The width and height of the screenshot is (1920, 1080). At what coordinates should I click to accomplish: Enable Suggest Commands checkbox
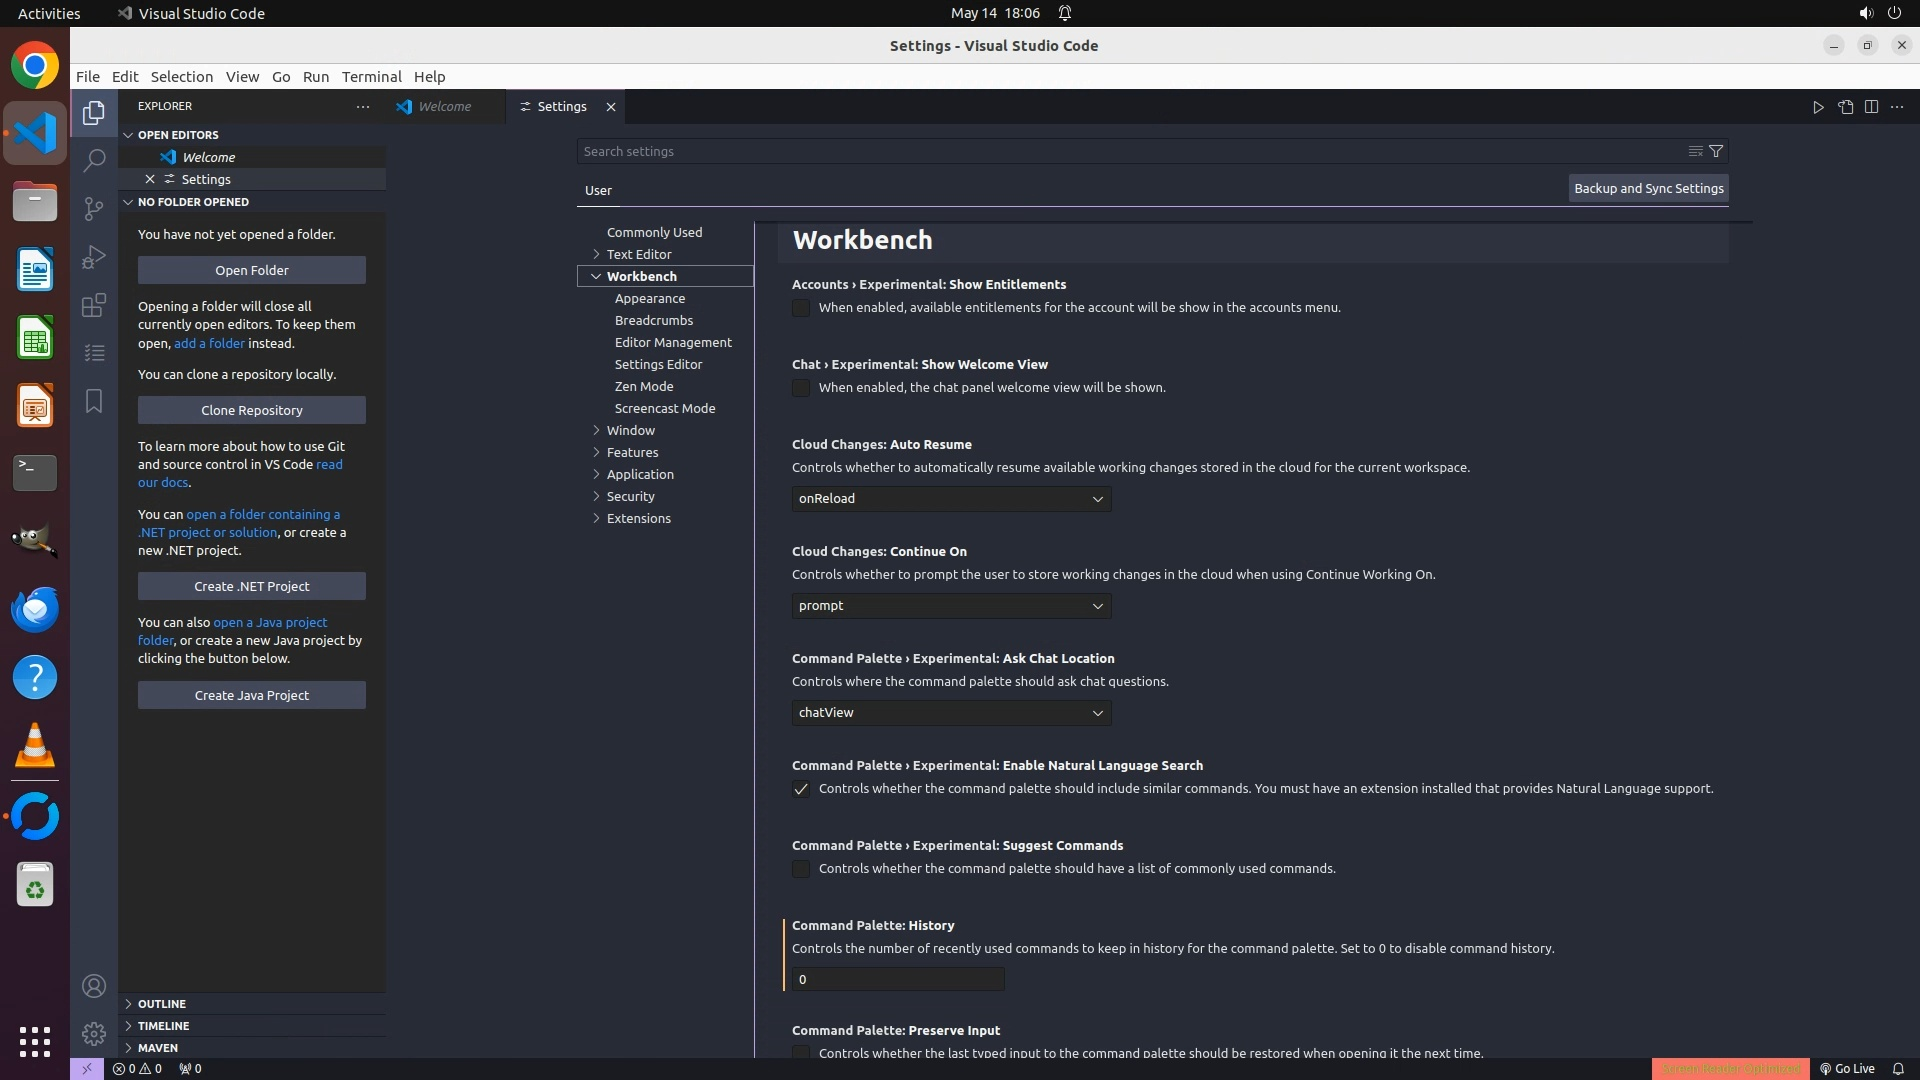coord(801,869)
